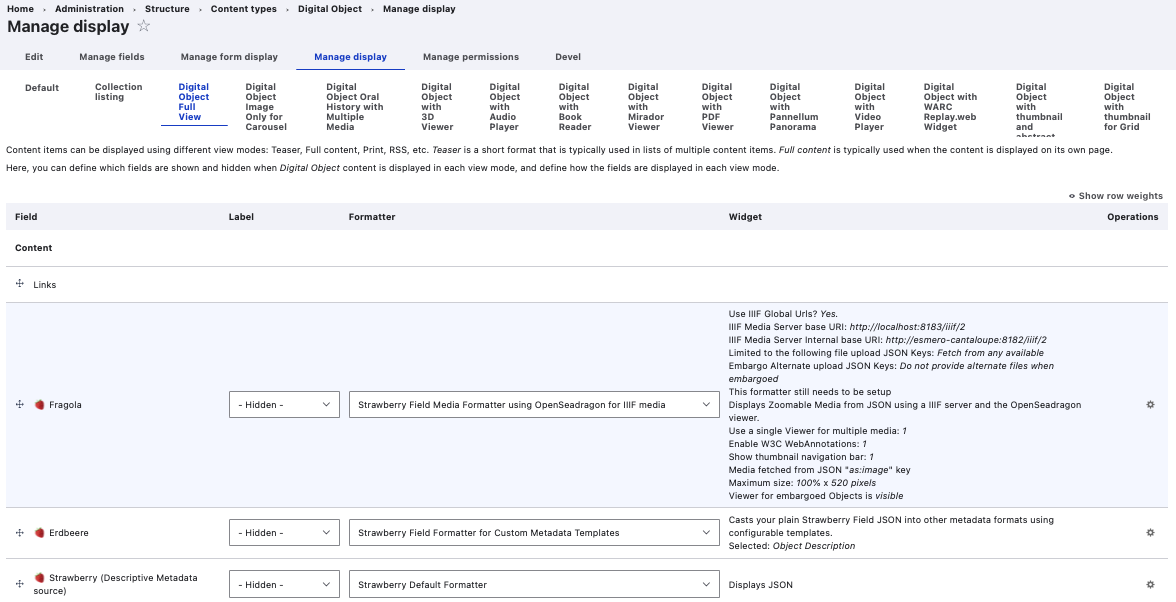Expand the Fragola formatter dropdown
Image resolution: width=1176 pixels, height=602 pixels.
[x=533, y=405]
